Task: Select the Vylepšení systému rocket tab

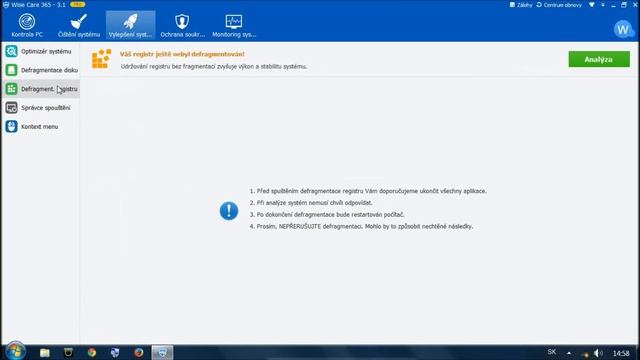Action: 131,25
